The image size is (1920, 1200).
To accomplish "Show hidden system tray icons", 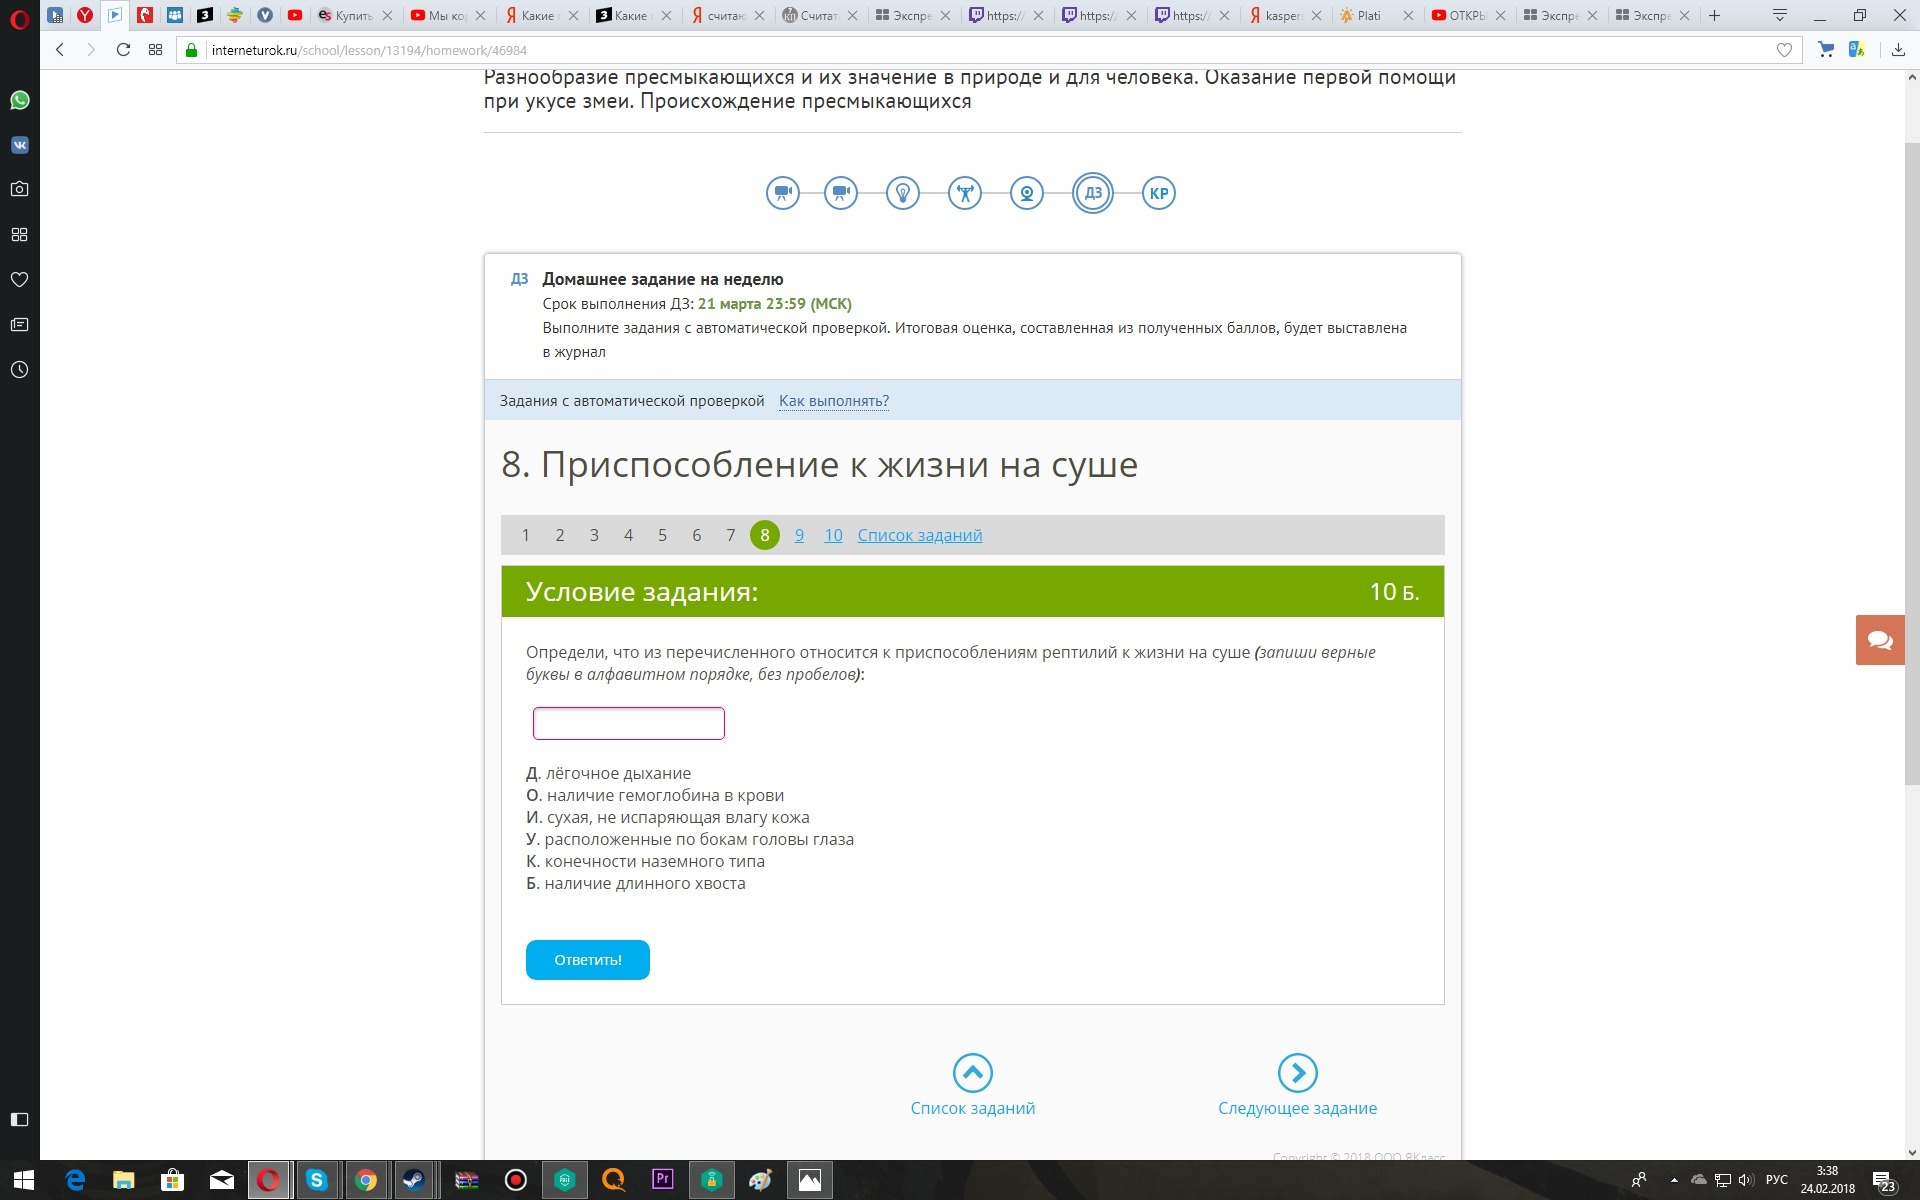I will click(x=1674, y=1180).
